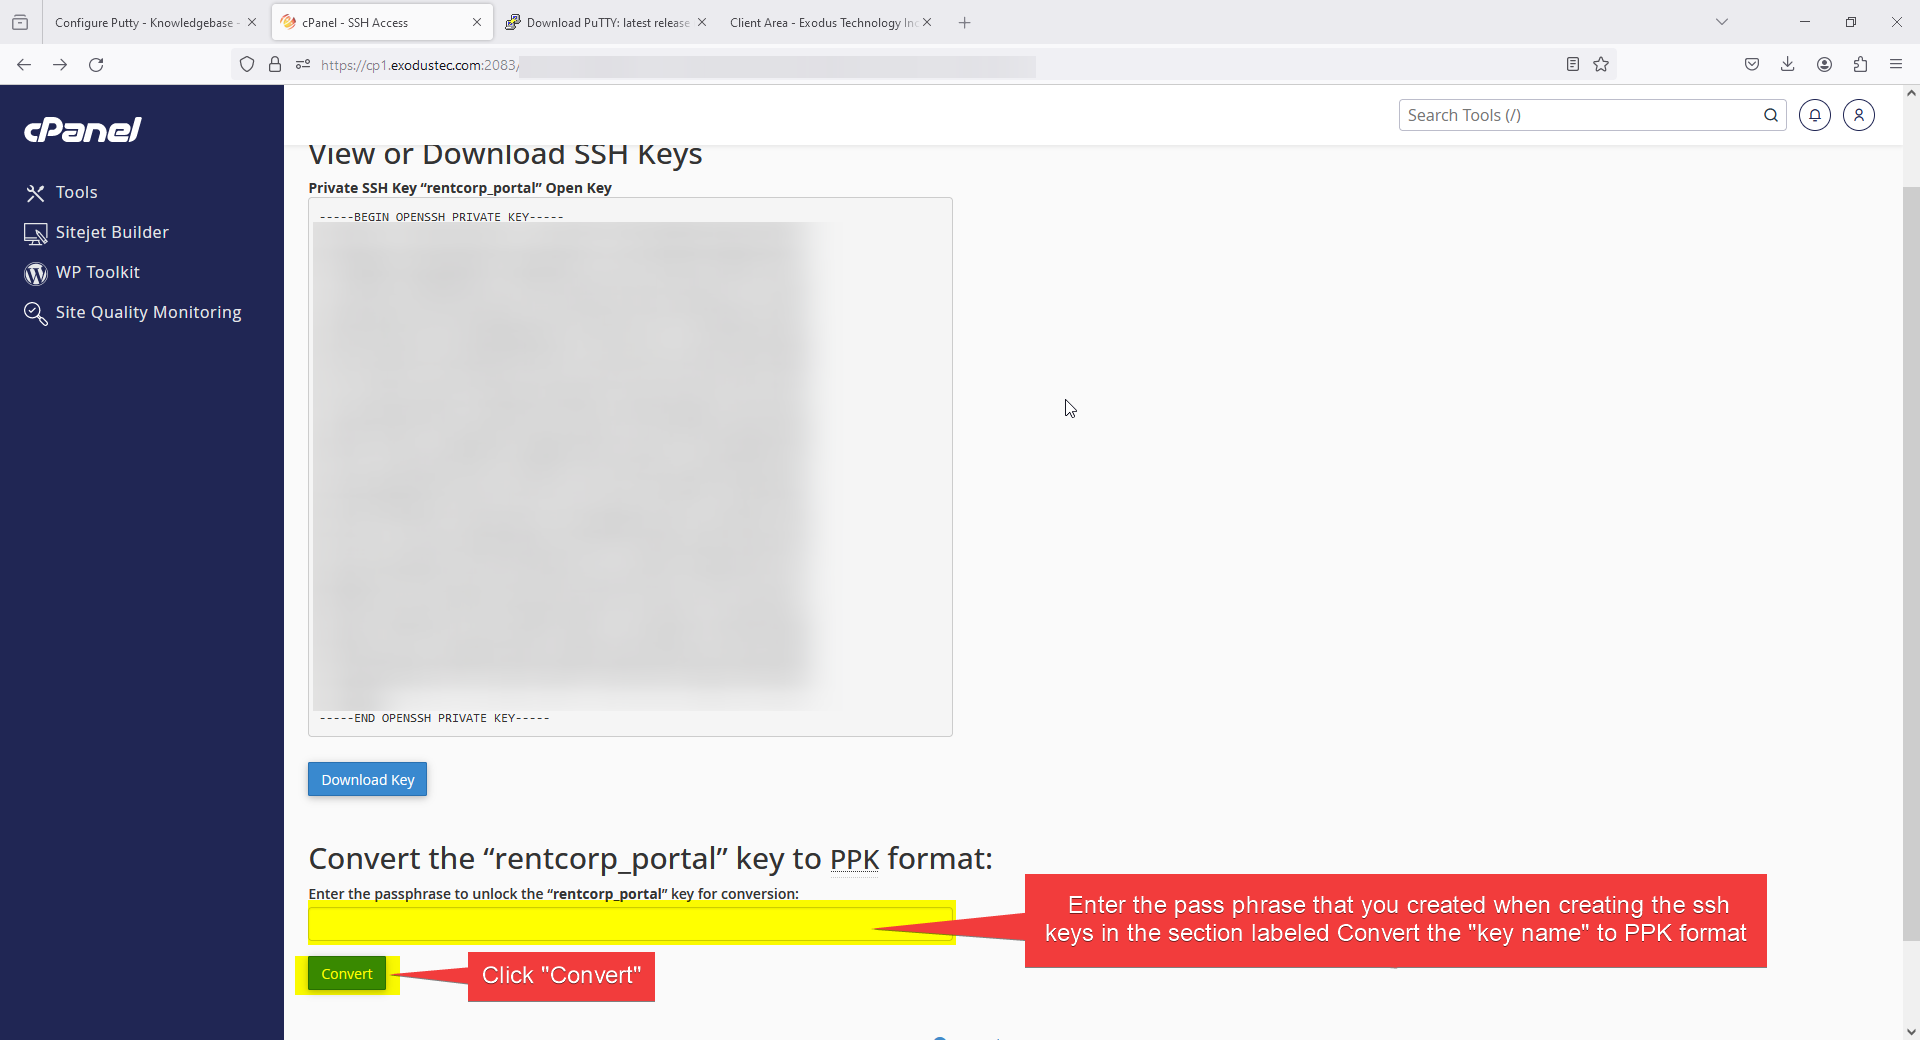The height and width of the screenshot is (1040, 1920).
Task: Click the cPanel notifications bell icon
Action: click(x=1814, y=115)
